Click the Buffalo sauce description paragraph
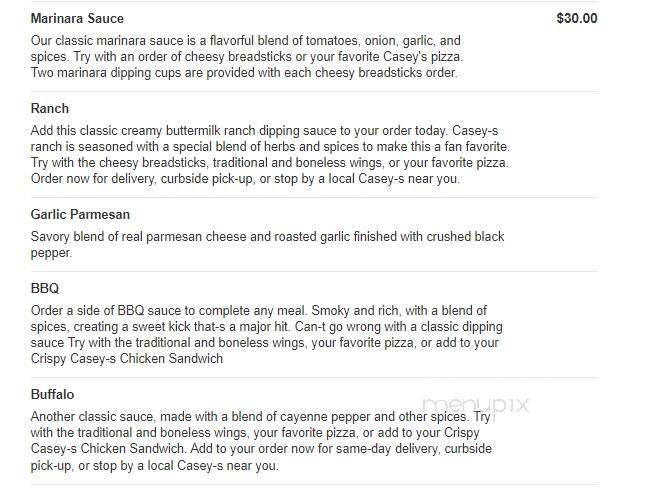Image resolution: width=655 pixels, height=488 pixels. [x=261, y=441]
